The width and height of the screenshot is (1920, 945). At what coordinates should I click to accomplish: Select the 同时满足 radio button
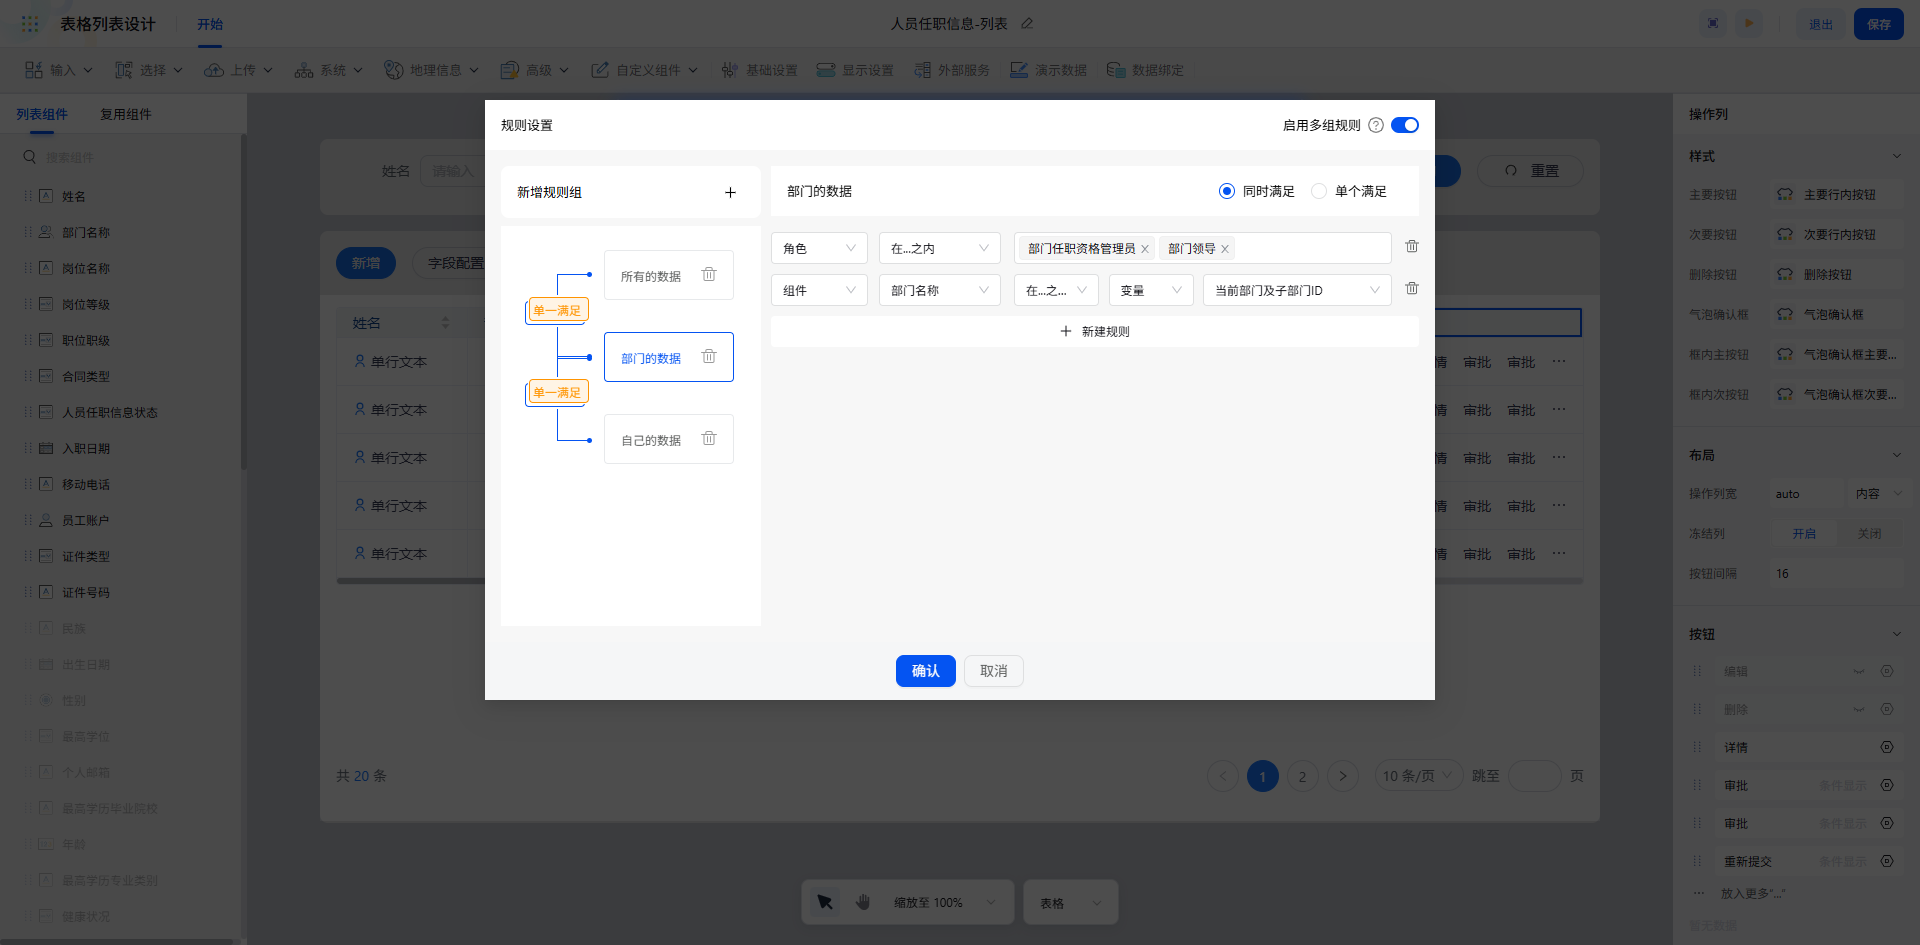(1227, 191)
